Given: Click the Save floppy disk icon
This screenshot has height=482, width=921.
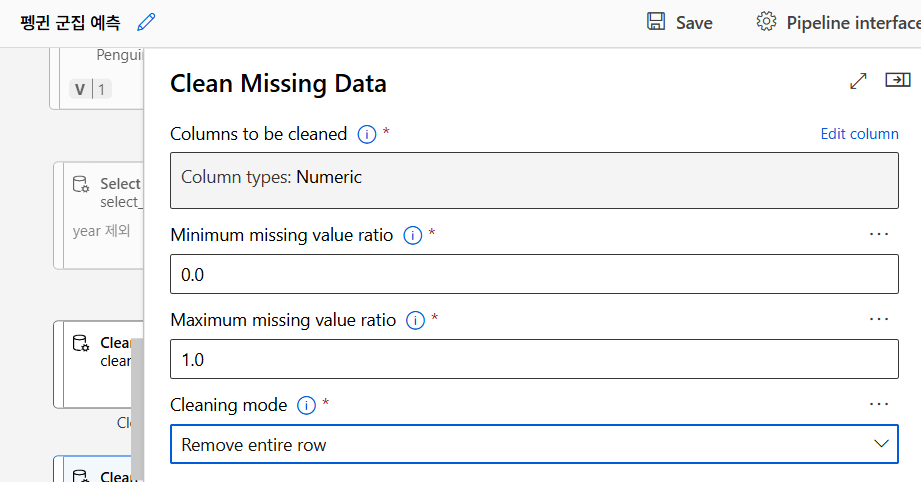Looking at the screenshot, I should [656, 22].
